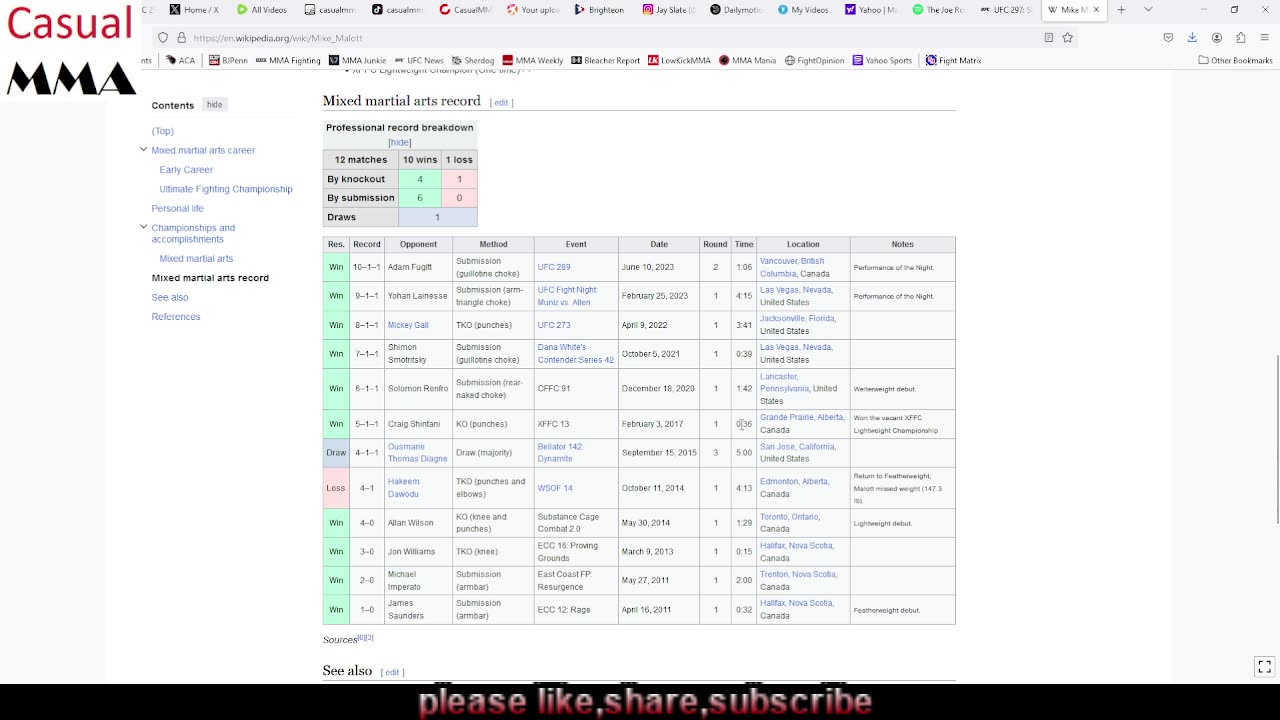Open Ousmane Thomas Diagne opponent link

(417, 453)
